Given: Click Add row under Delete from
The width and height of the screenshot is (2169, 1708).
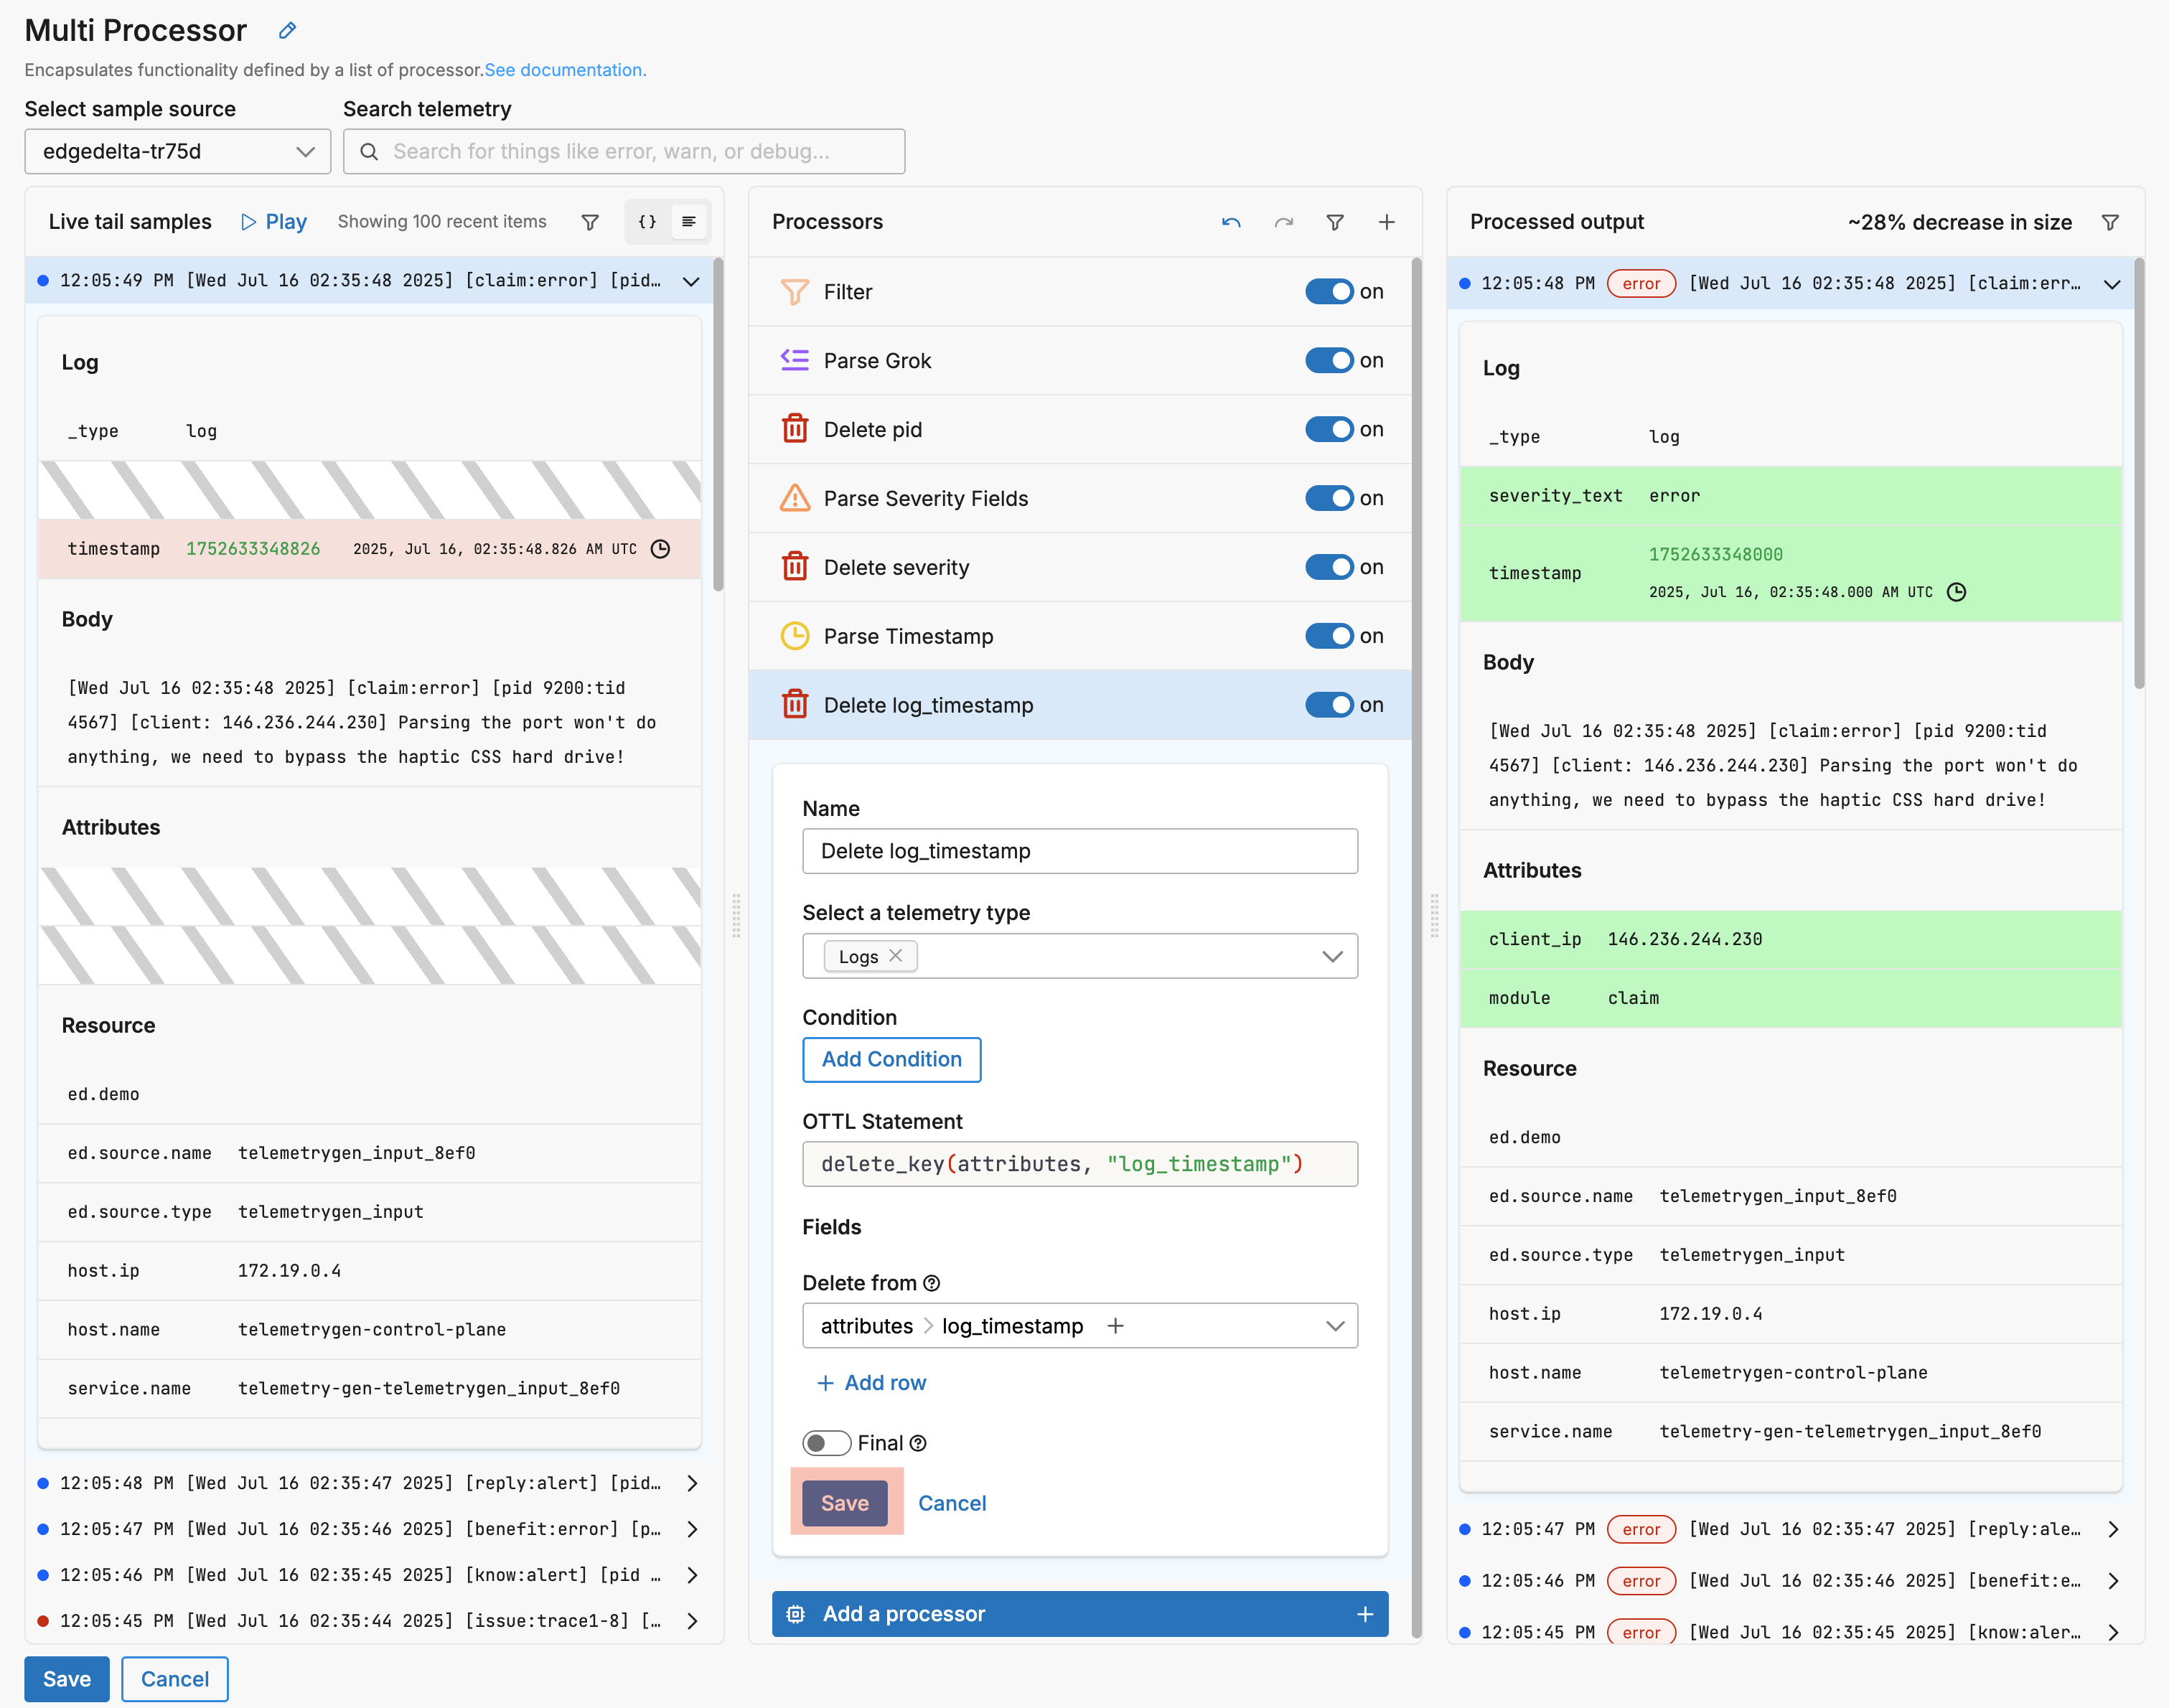Looking at the screenshot, I should [872, 1383].
